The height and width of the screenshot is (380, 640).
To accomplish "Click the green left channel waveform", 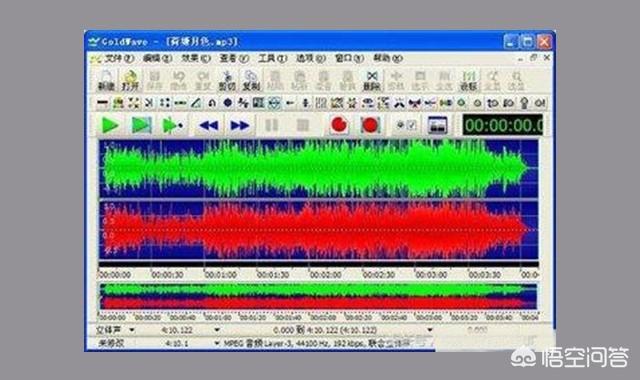I will [319, 169].
